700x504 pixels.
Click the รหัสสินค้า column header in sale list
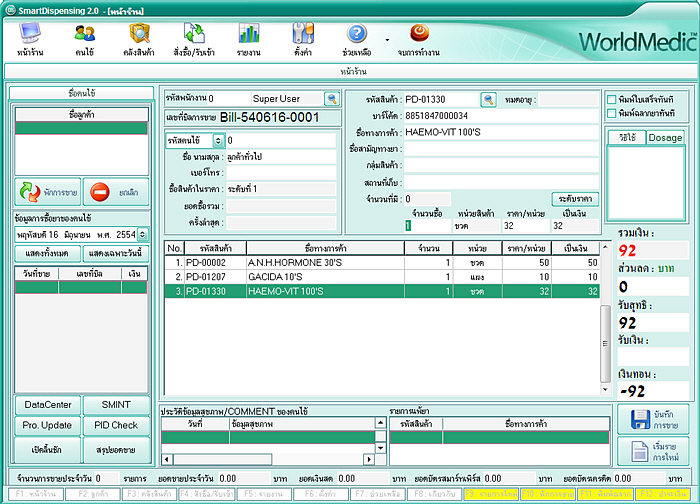click(x=215, y=248)
